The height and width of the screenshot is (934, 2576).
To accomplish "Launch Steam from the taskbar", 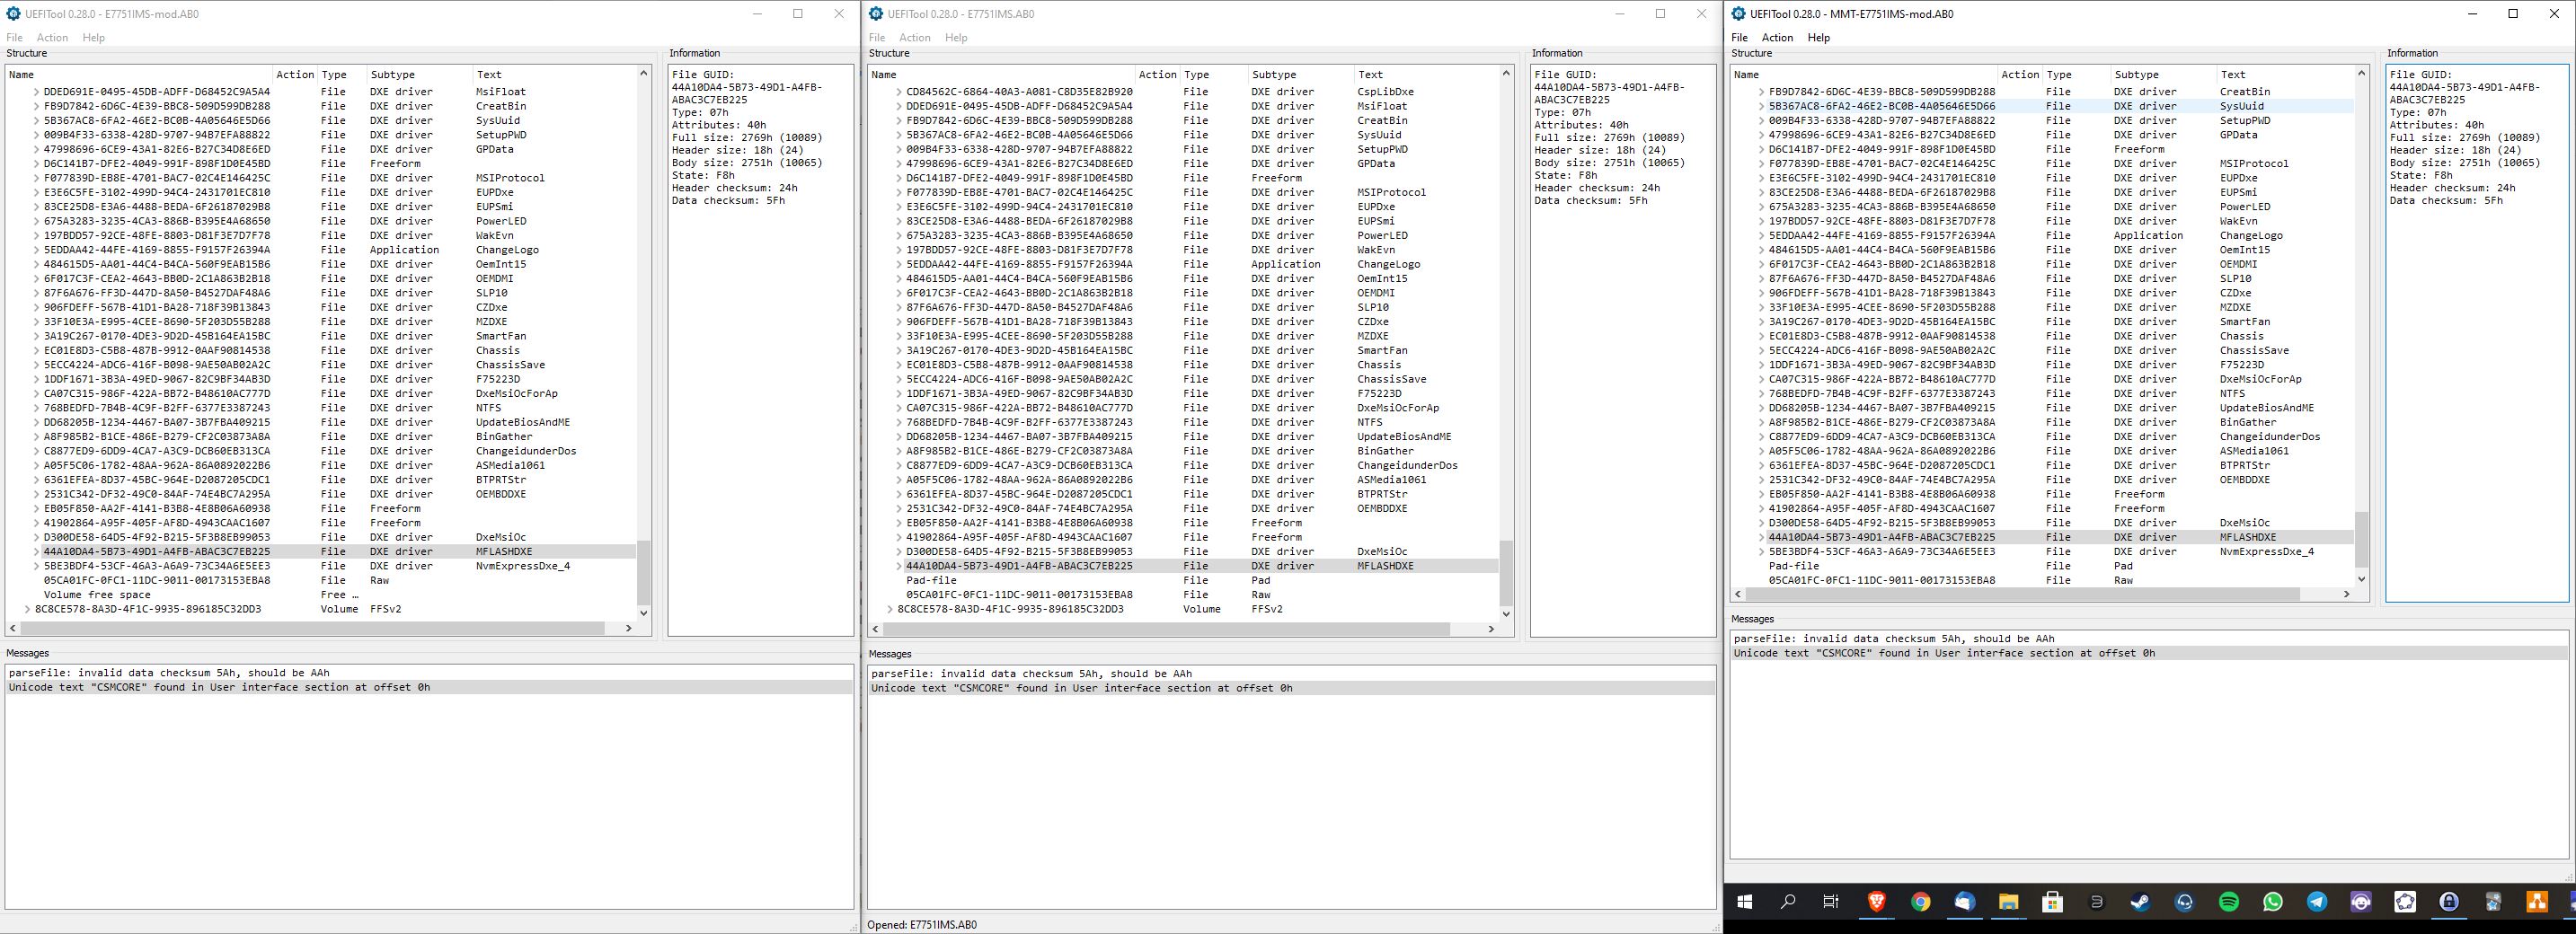I will (2140, 902).
